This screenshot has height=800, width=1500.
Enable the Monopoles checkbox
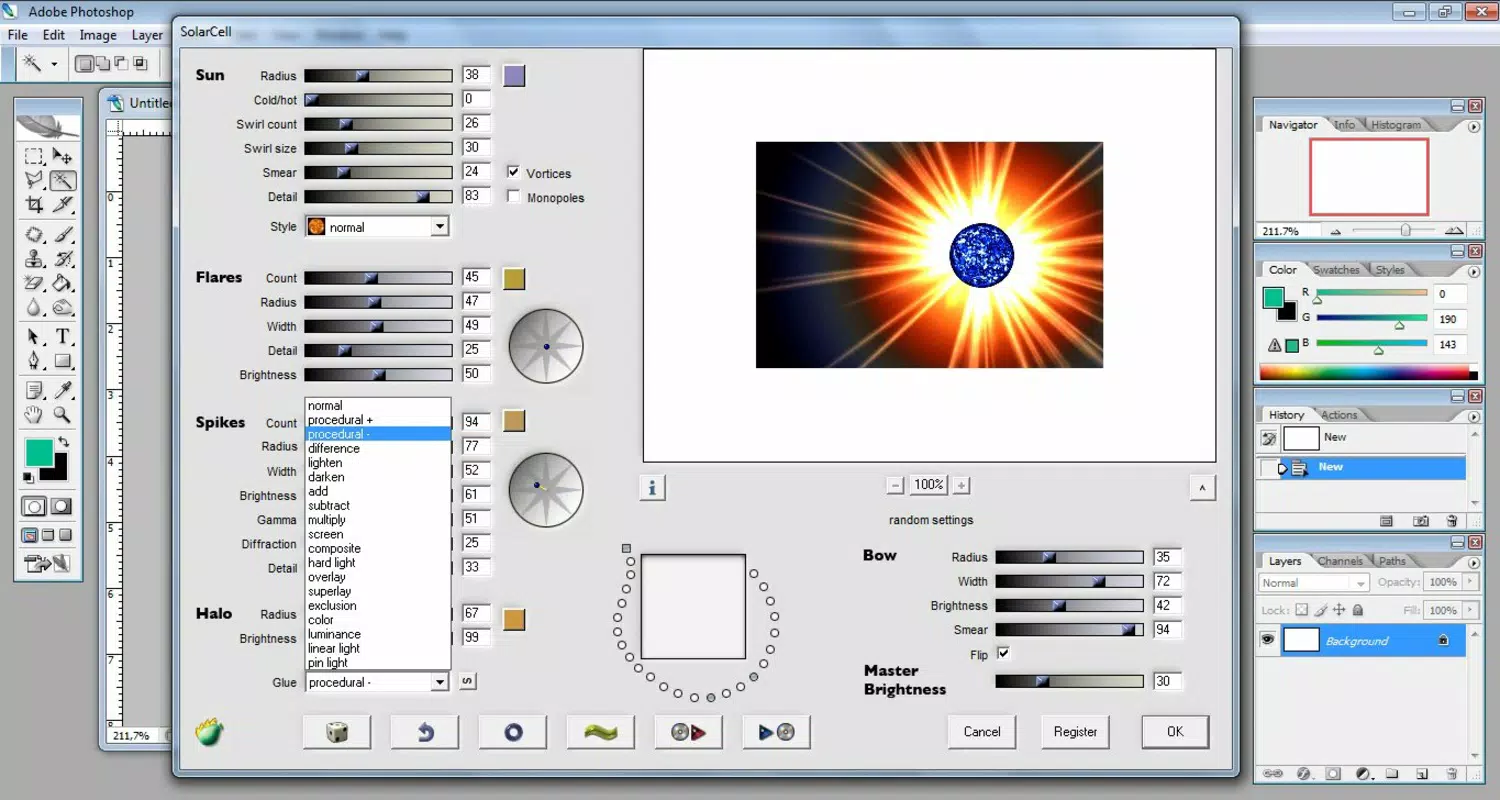pos(513,197)
